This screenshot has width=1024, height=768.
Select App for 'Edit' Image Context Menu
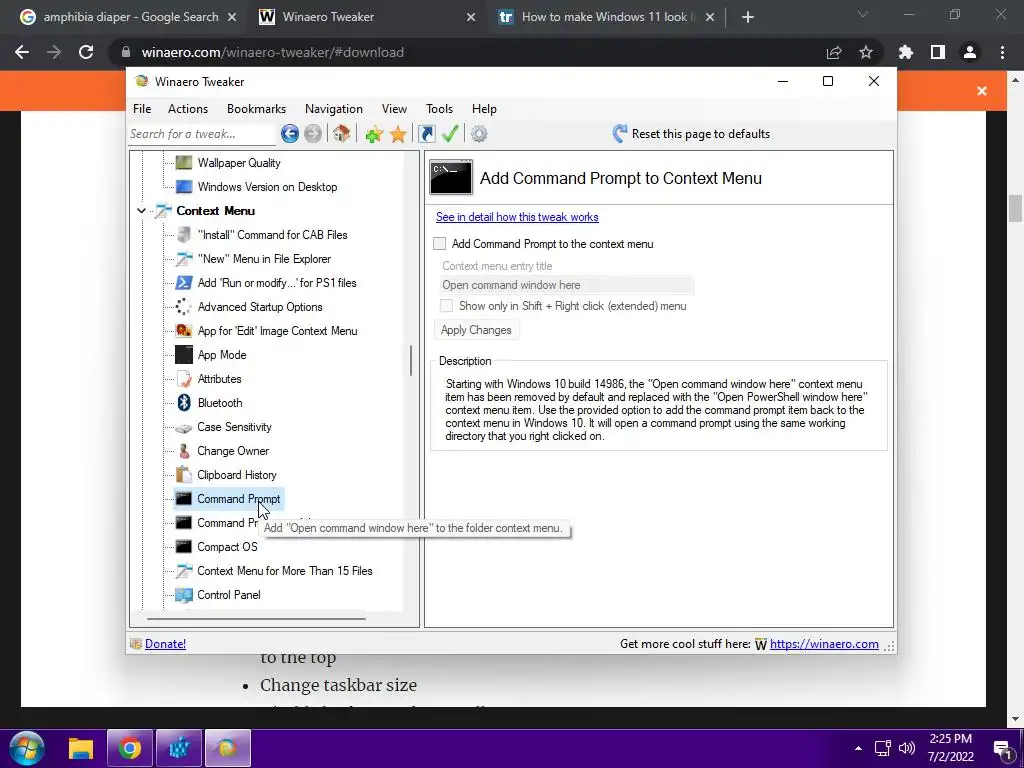pyautogui.click(x=277, y=331)
